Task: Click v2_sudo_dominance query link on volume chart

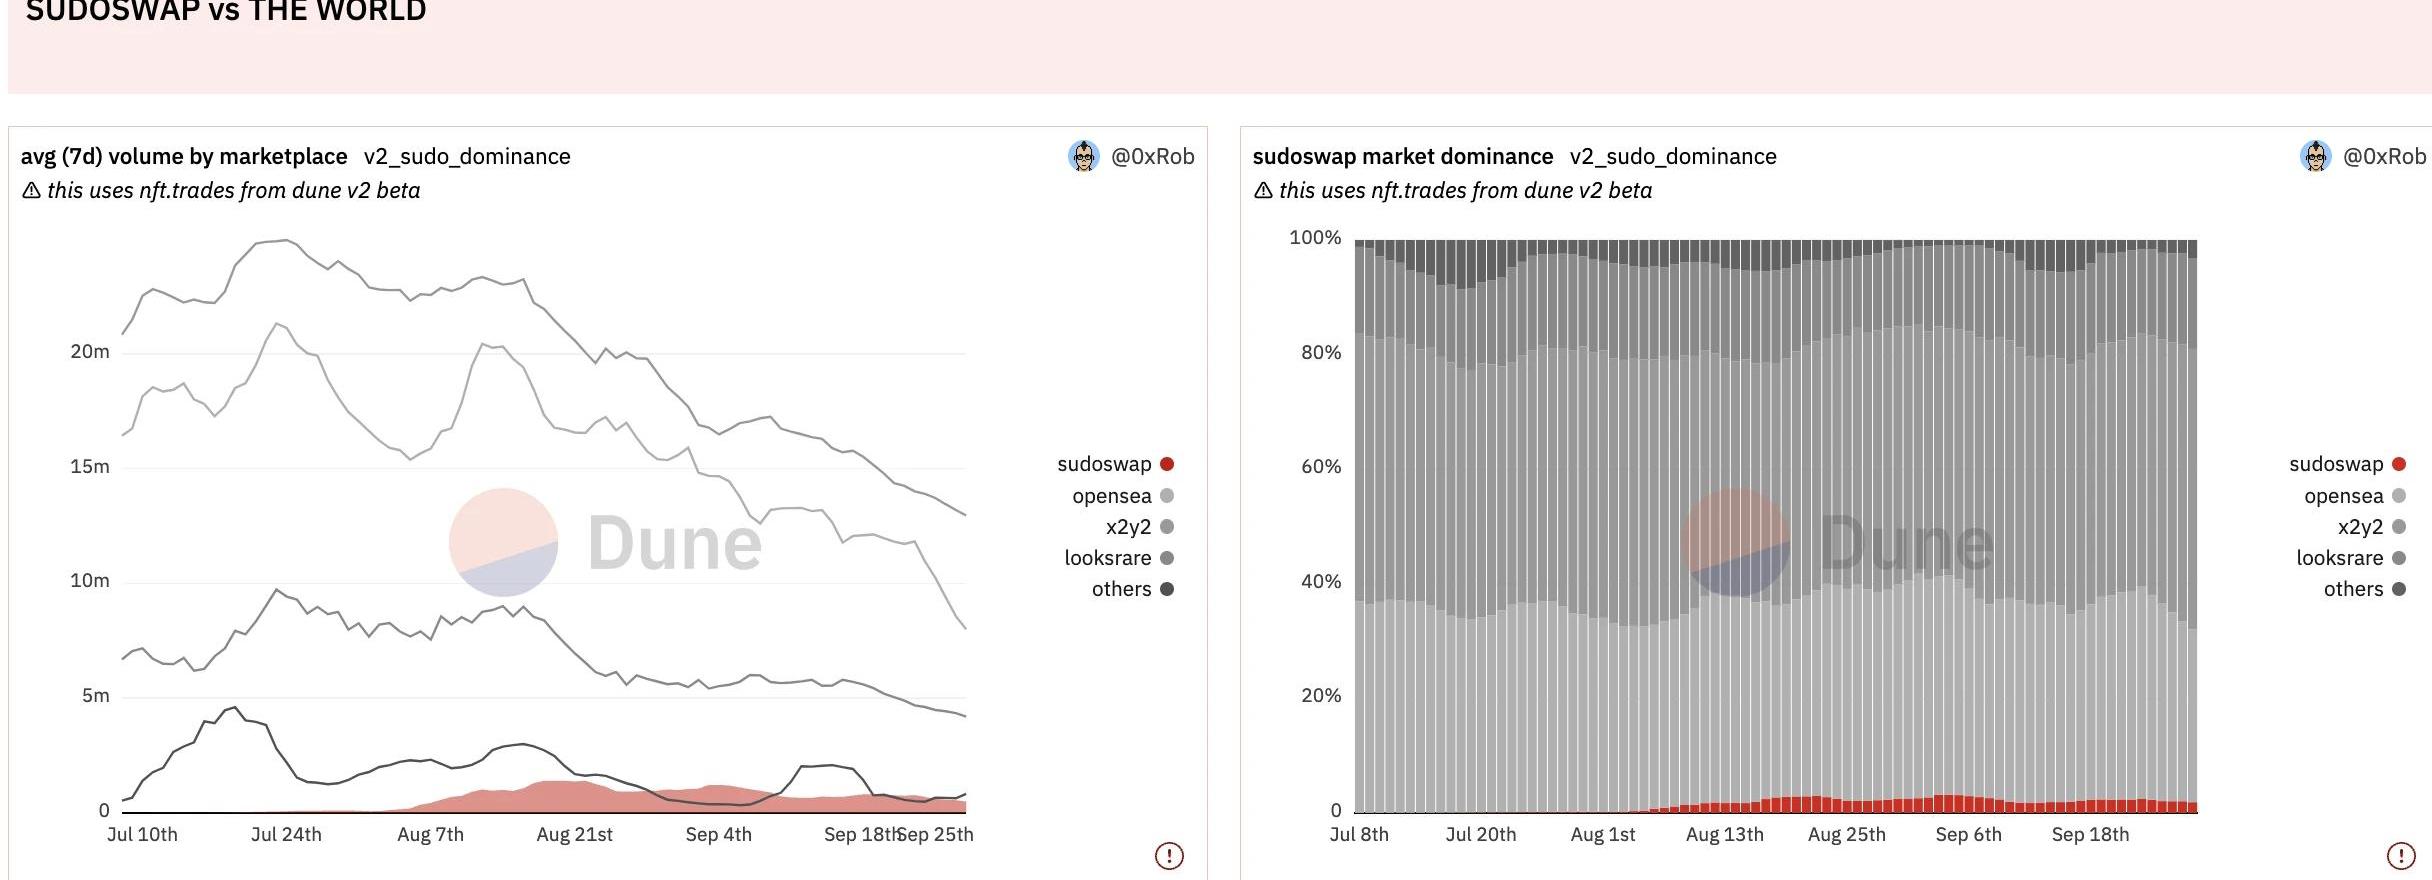Action: tap(467, 157)
